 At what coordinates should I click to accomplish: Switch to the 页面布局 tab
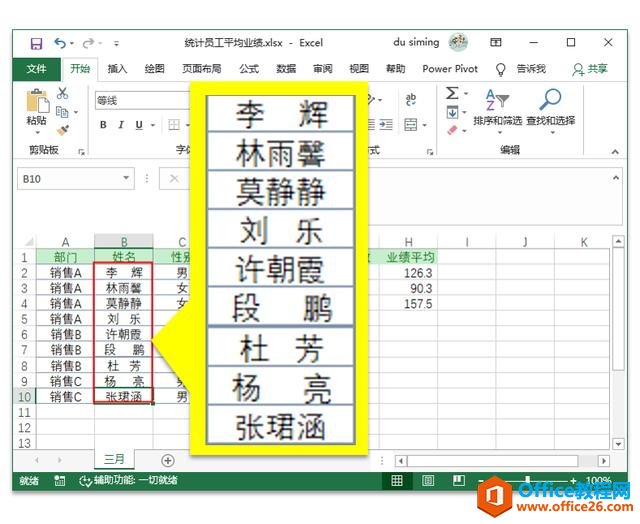click(202, 69)
